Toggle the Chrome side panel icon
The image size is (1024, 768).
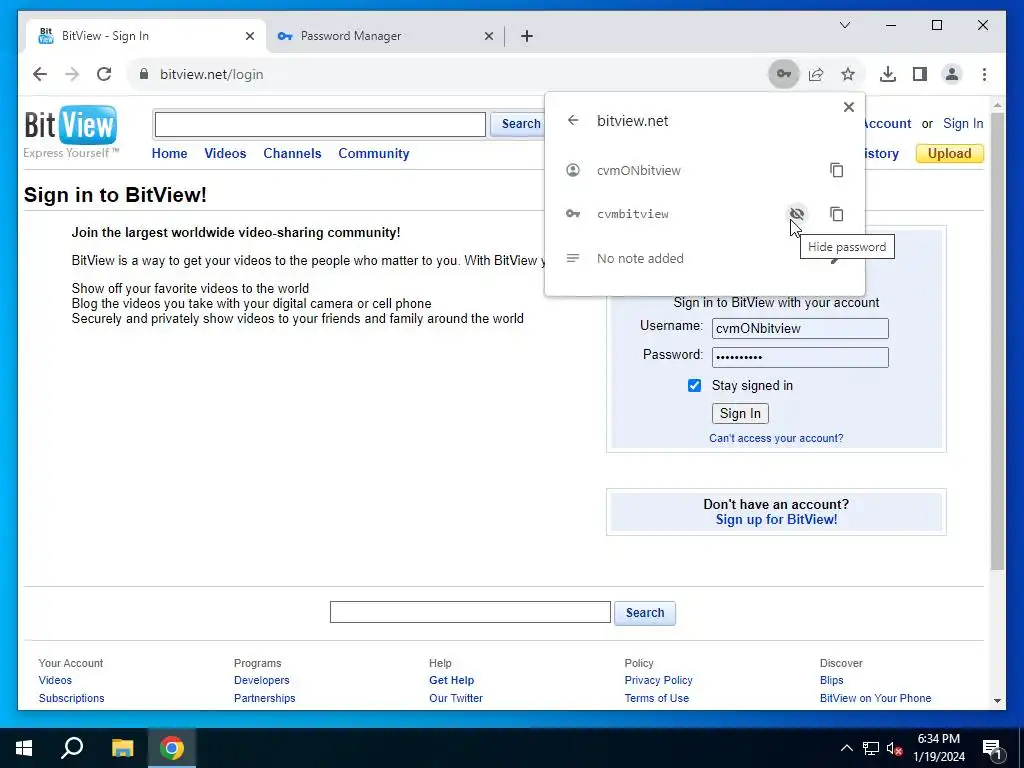[x=920, y=74]
